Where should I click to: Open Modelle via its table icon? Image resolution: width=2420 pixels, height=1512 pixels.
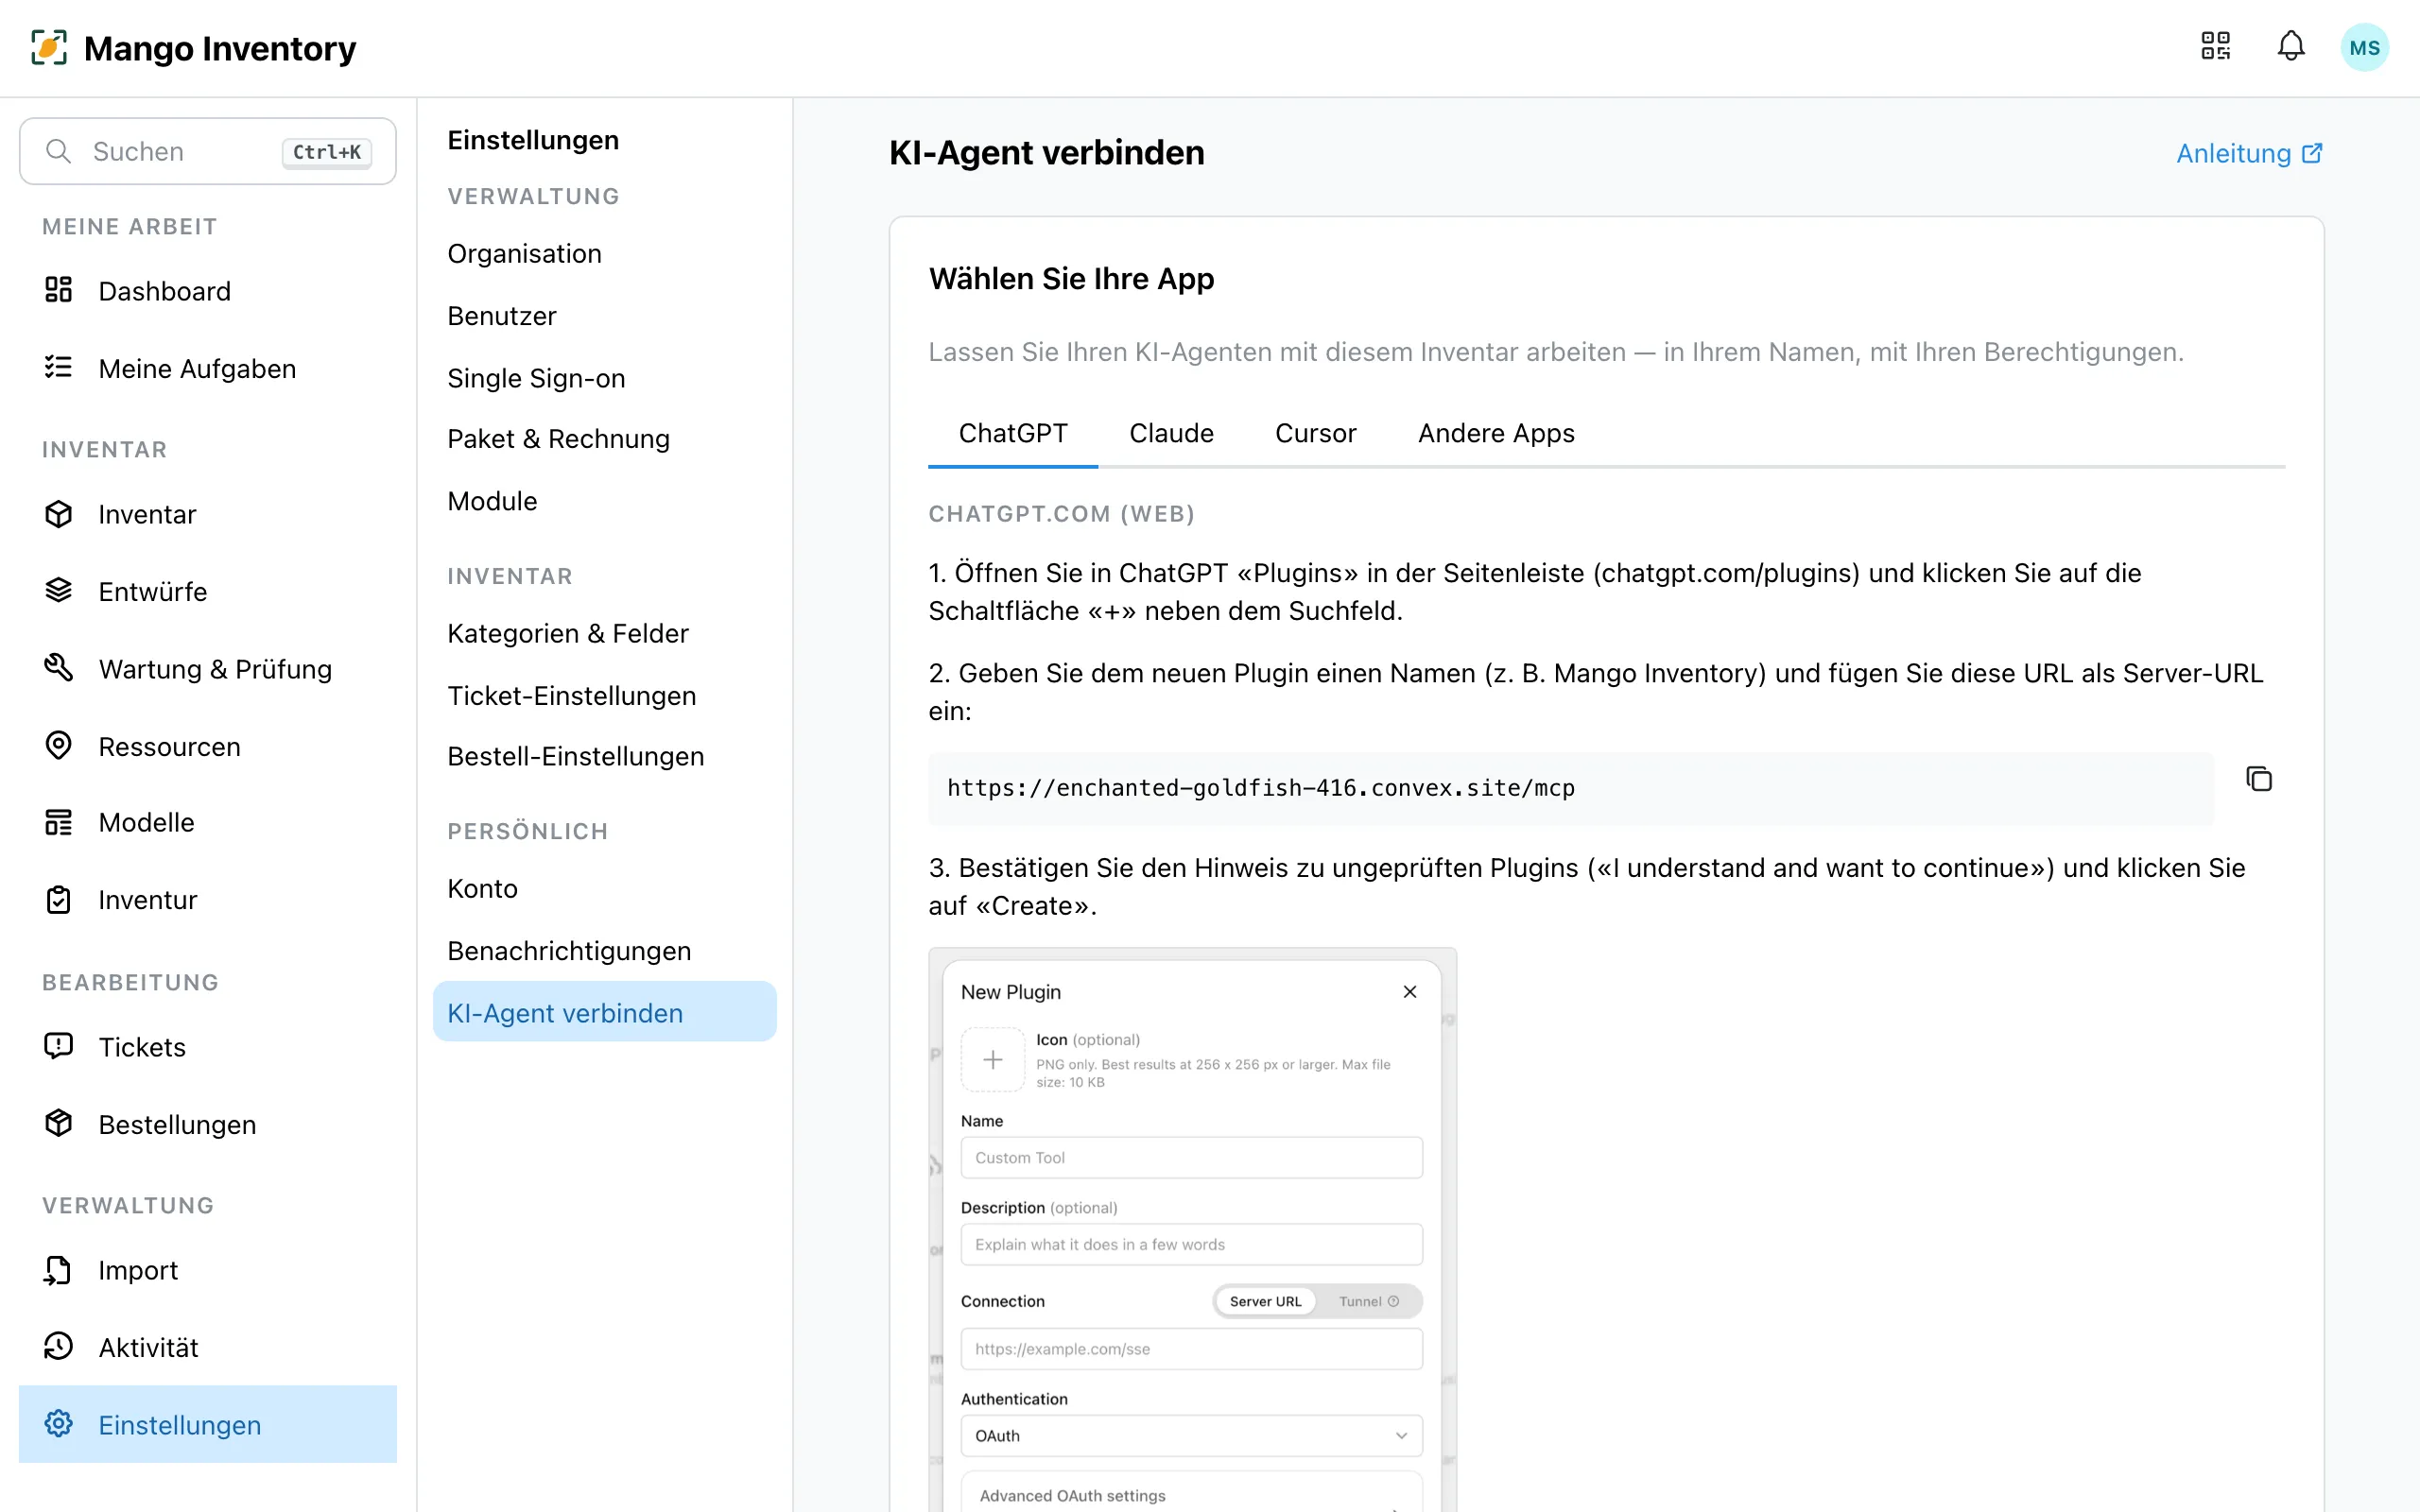(x=58, y=822)
